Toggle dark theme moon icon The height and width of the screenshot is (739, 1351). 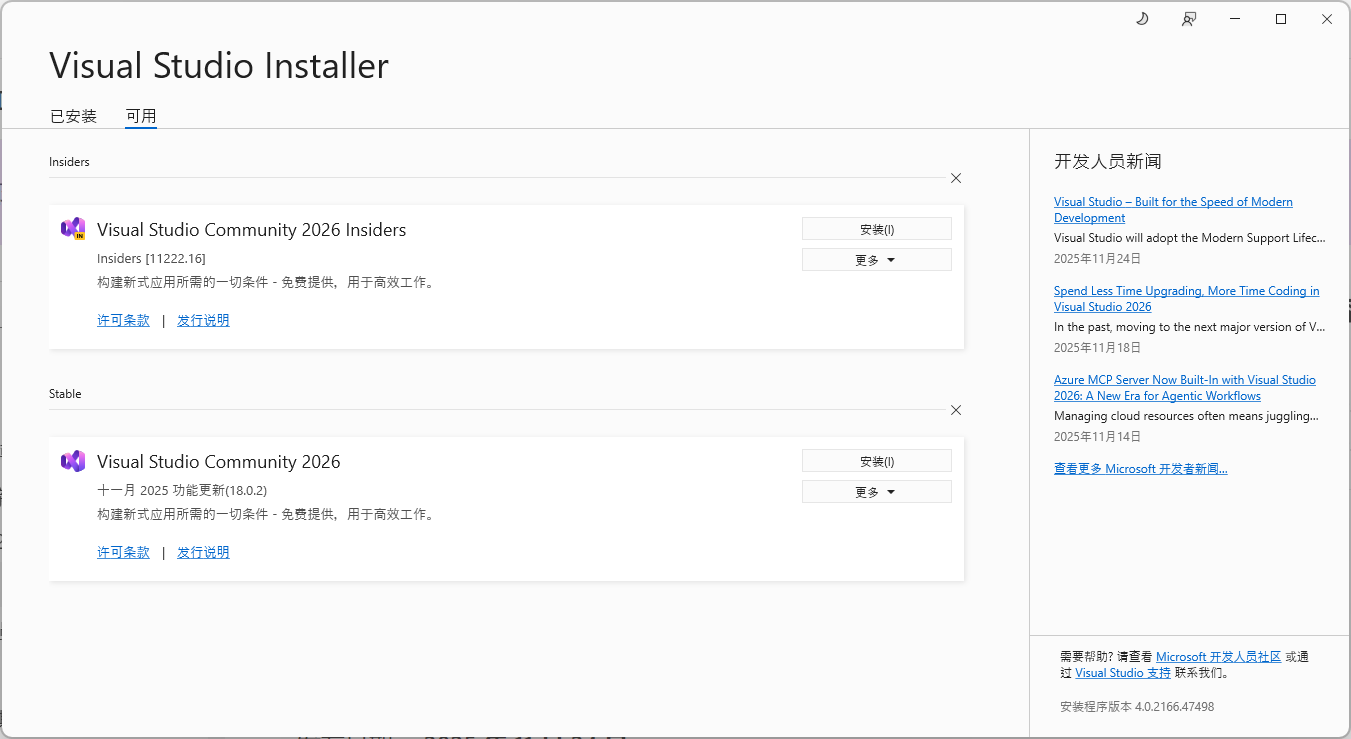(1142, 19)
